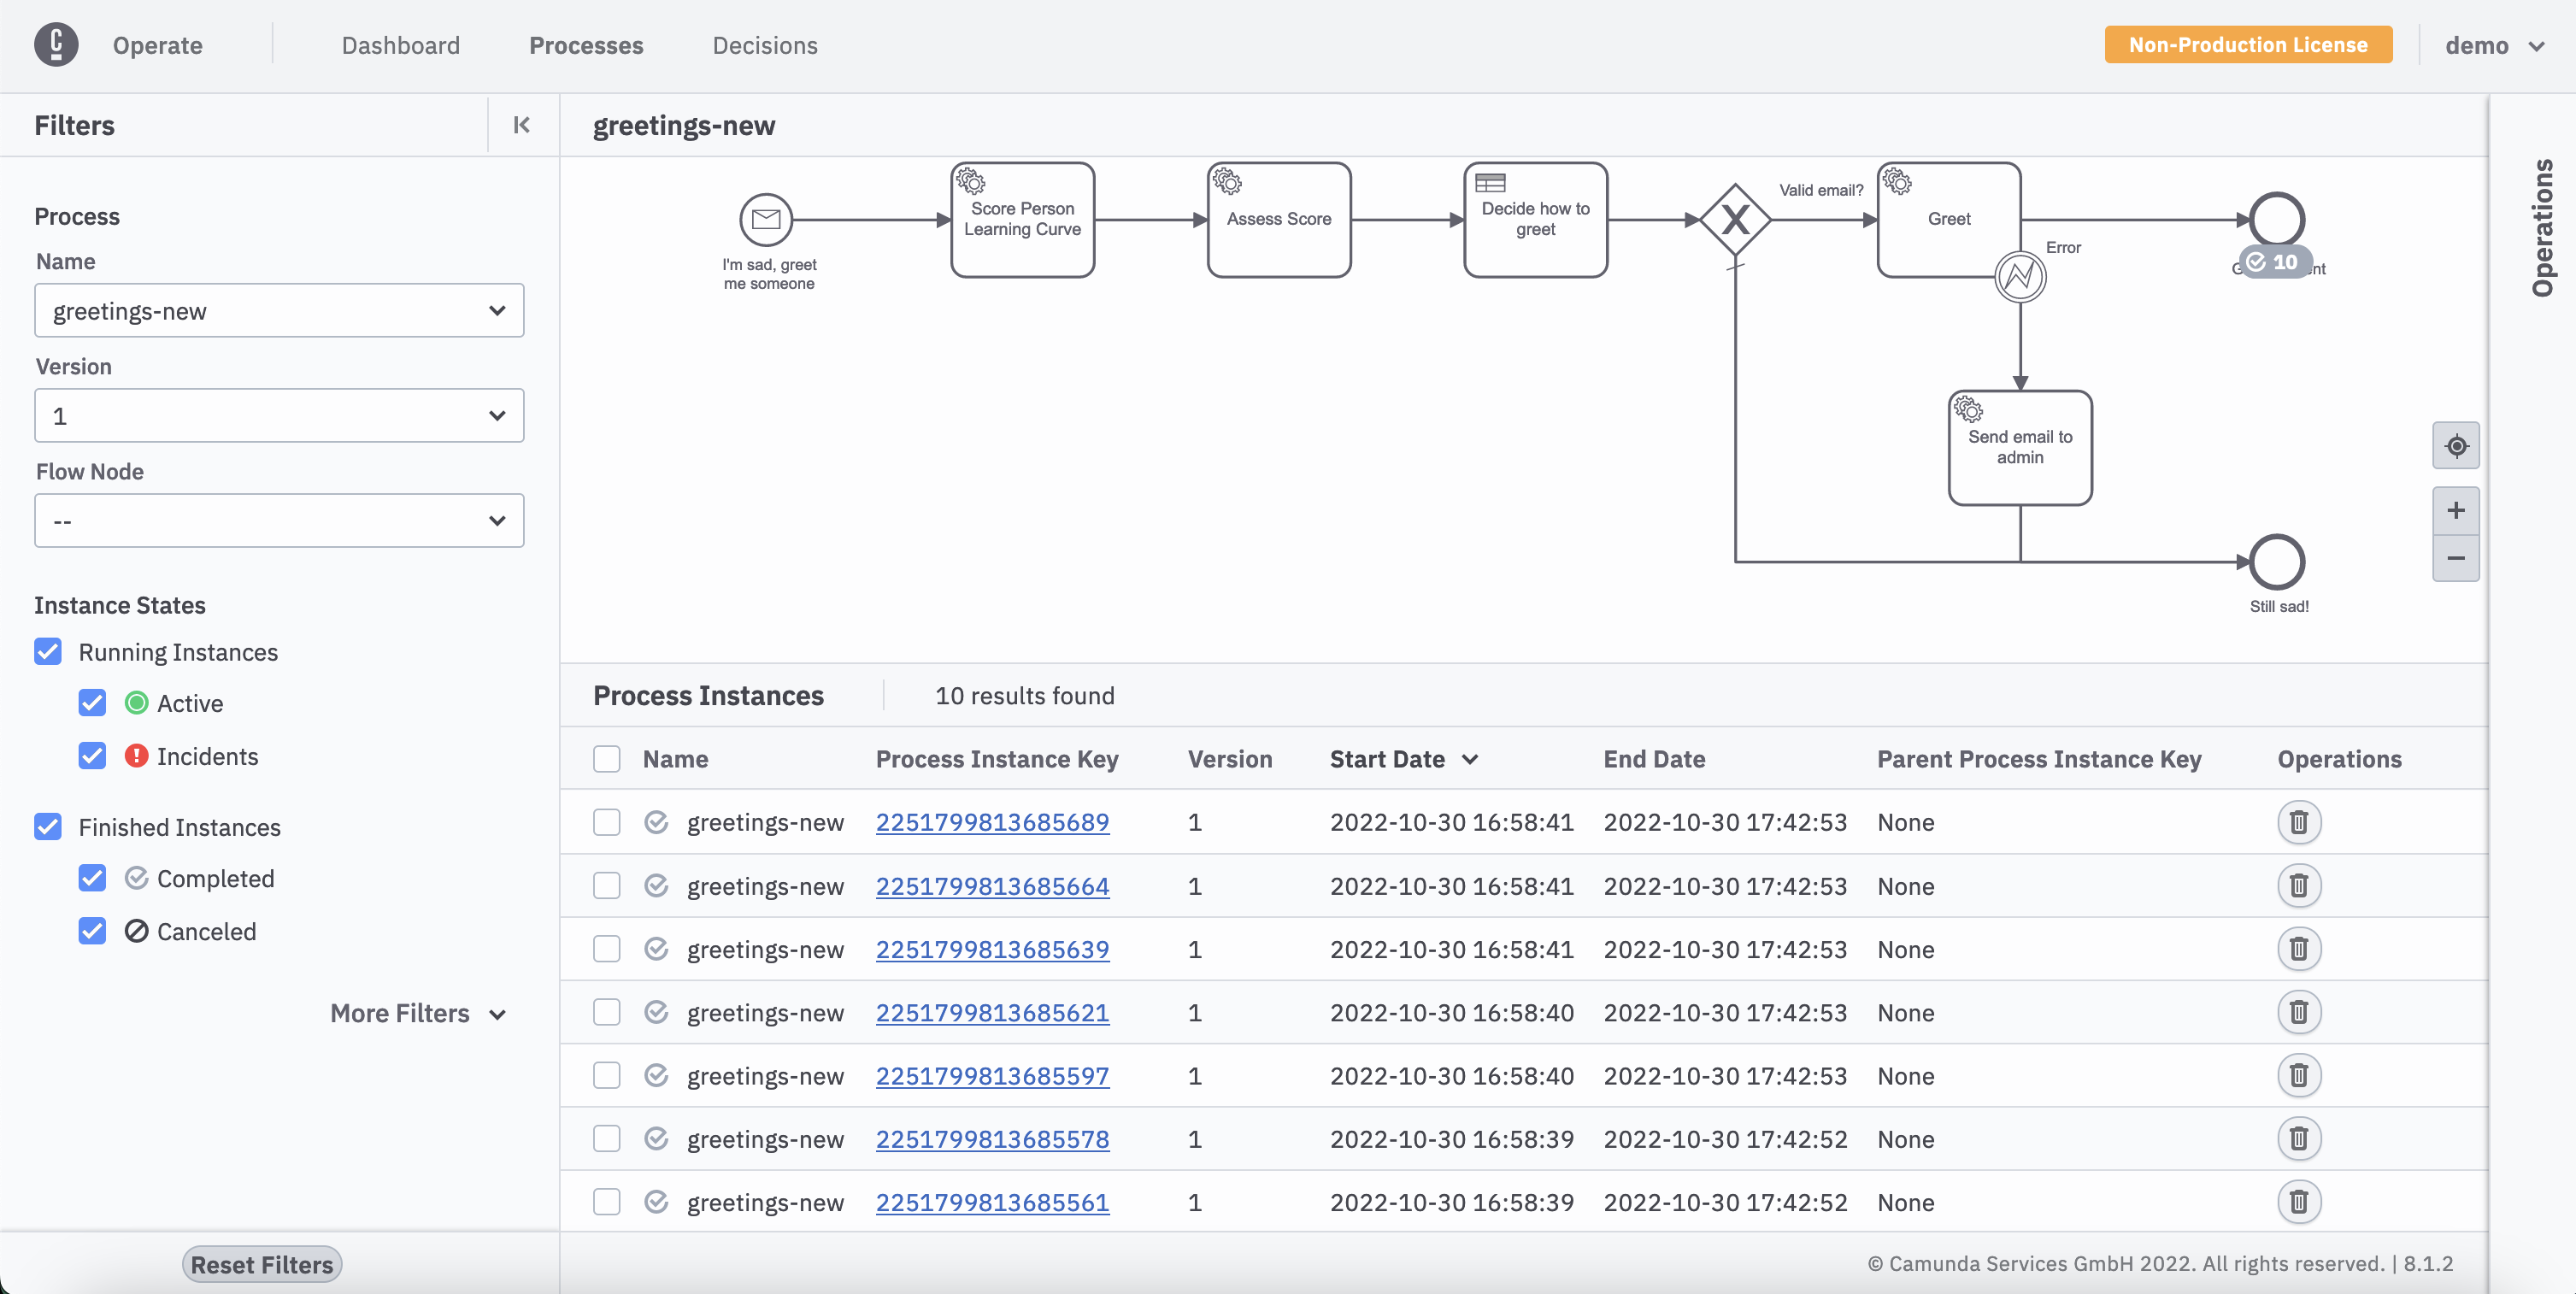Go to the Decisions tab
This screenshot has width=2576, height=1294.
pos(765,45)
